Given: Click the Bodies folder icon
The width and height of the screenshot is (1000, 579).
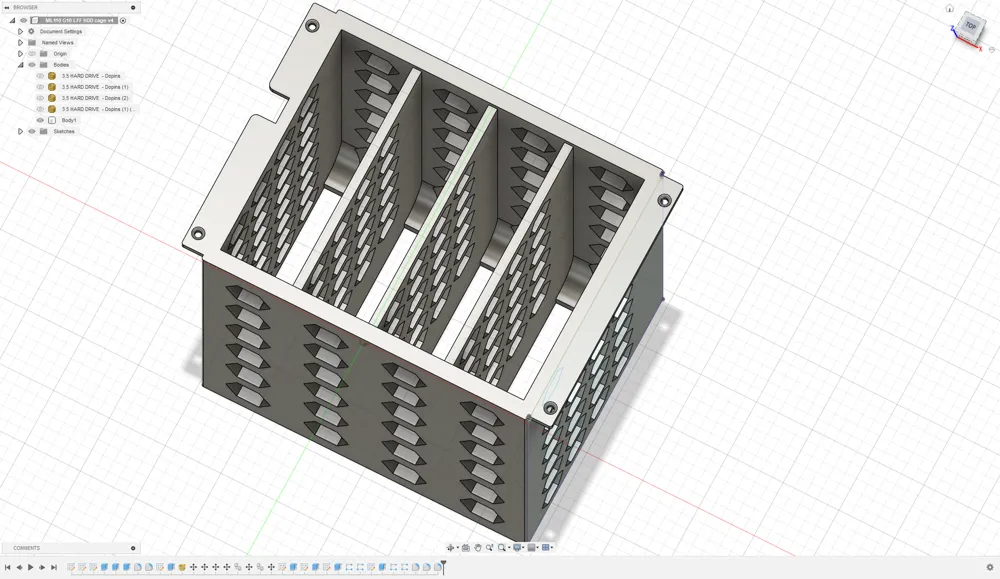Looking at the screenshot, I should click(43, 65).
